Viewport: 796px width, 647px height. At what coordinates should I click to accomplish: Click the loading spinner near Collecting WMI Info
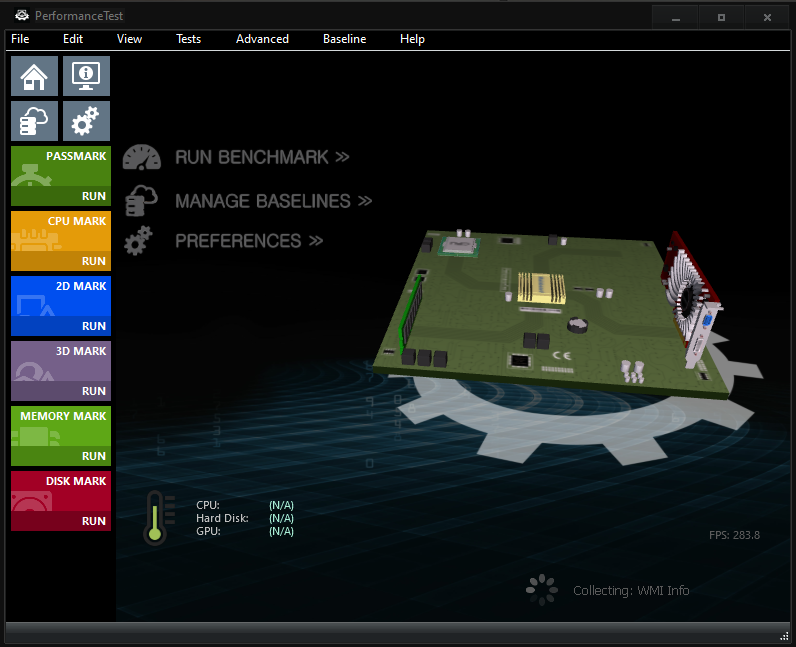pos(542,590)
